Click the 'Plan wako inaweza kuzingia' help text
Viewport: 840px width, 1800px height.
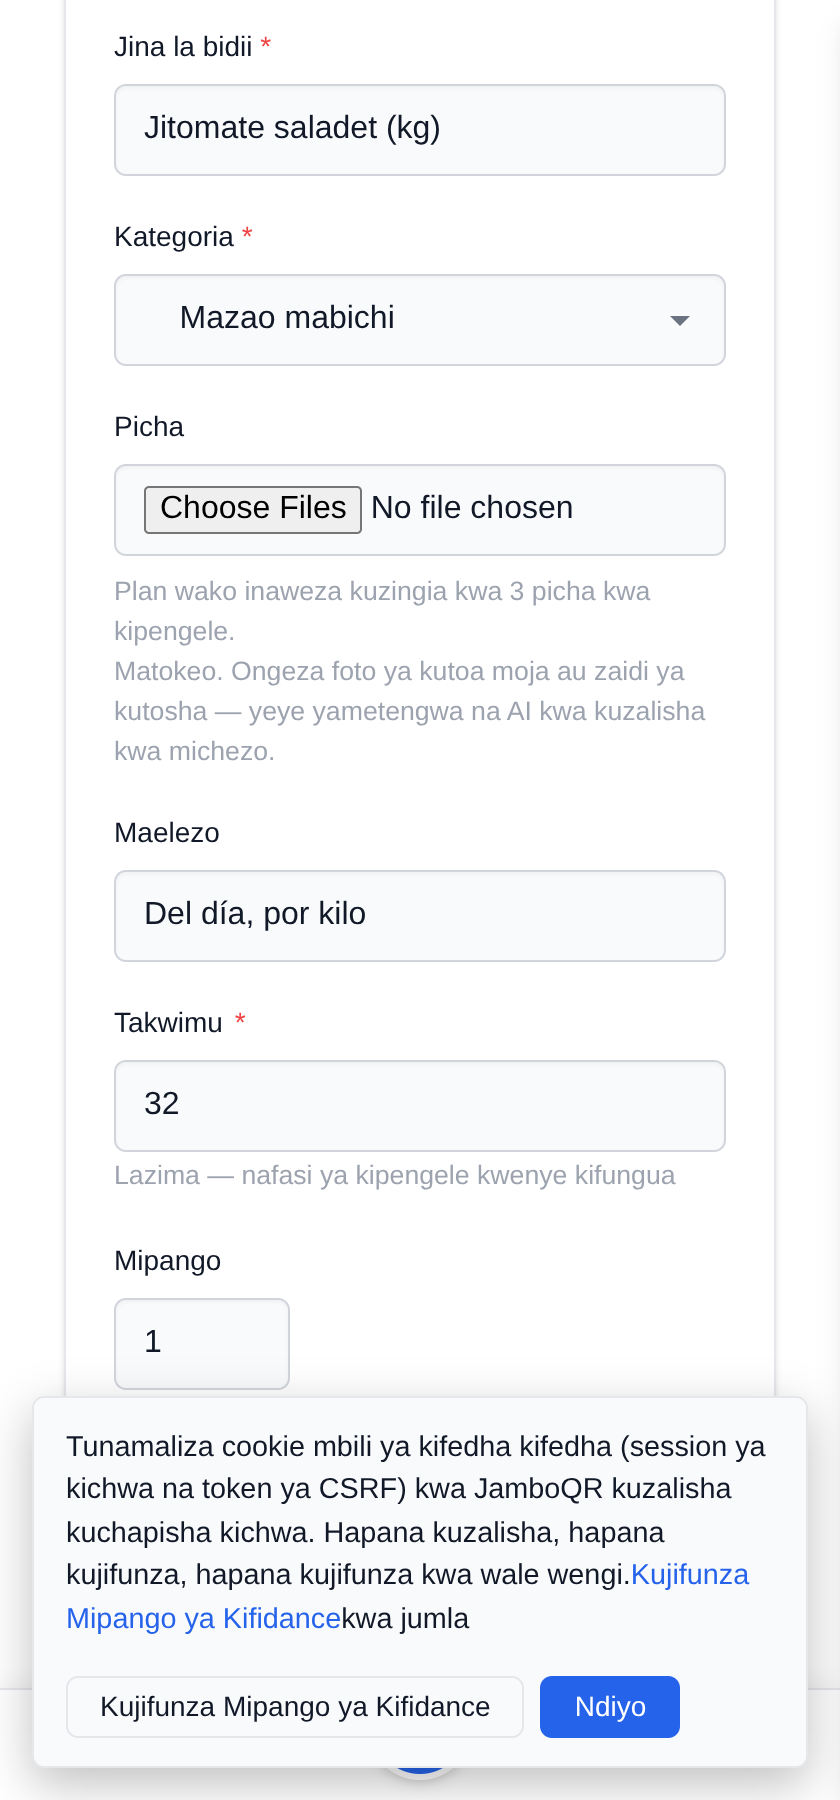point(382,611)
